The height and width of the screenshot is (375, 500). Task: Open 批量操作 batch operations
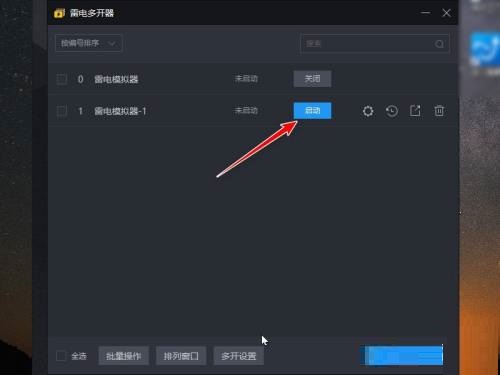124,356
